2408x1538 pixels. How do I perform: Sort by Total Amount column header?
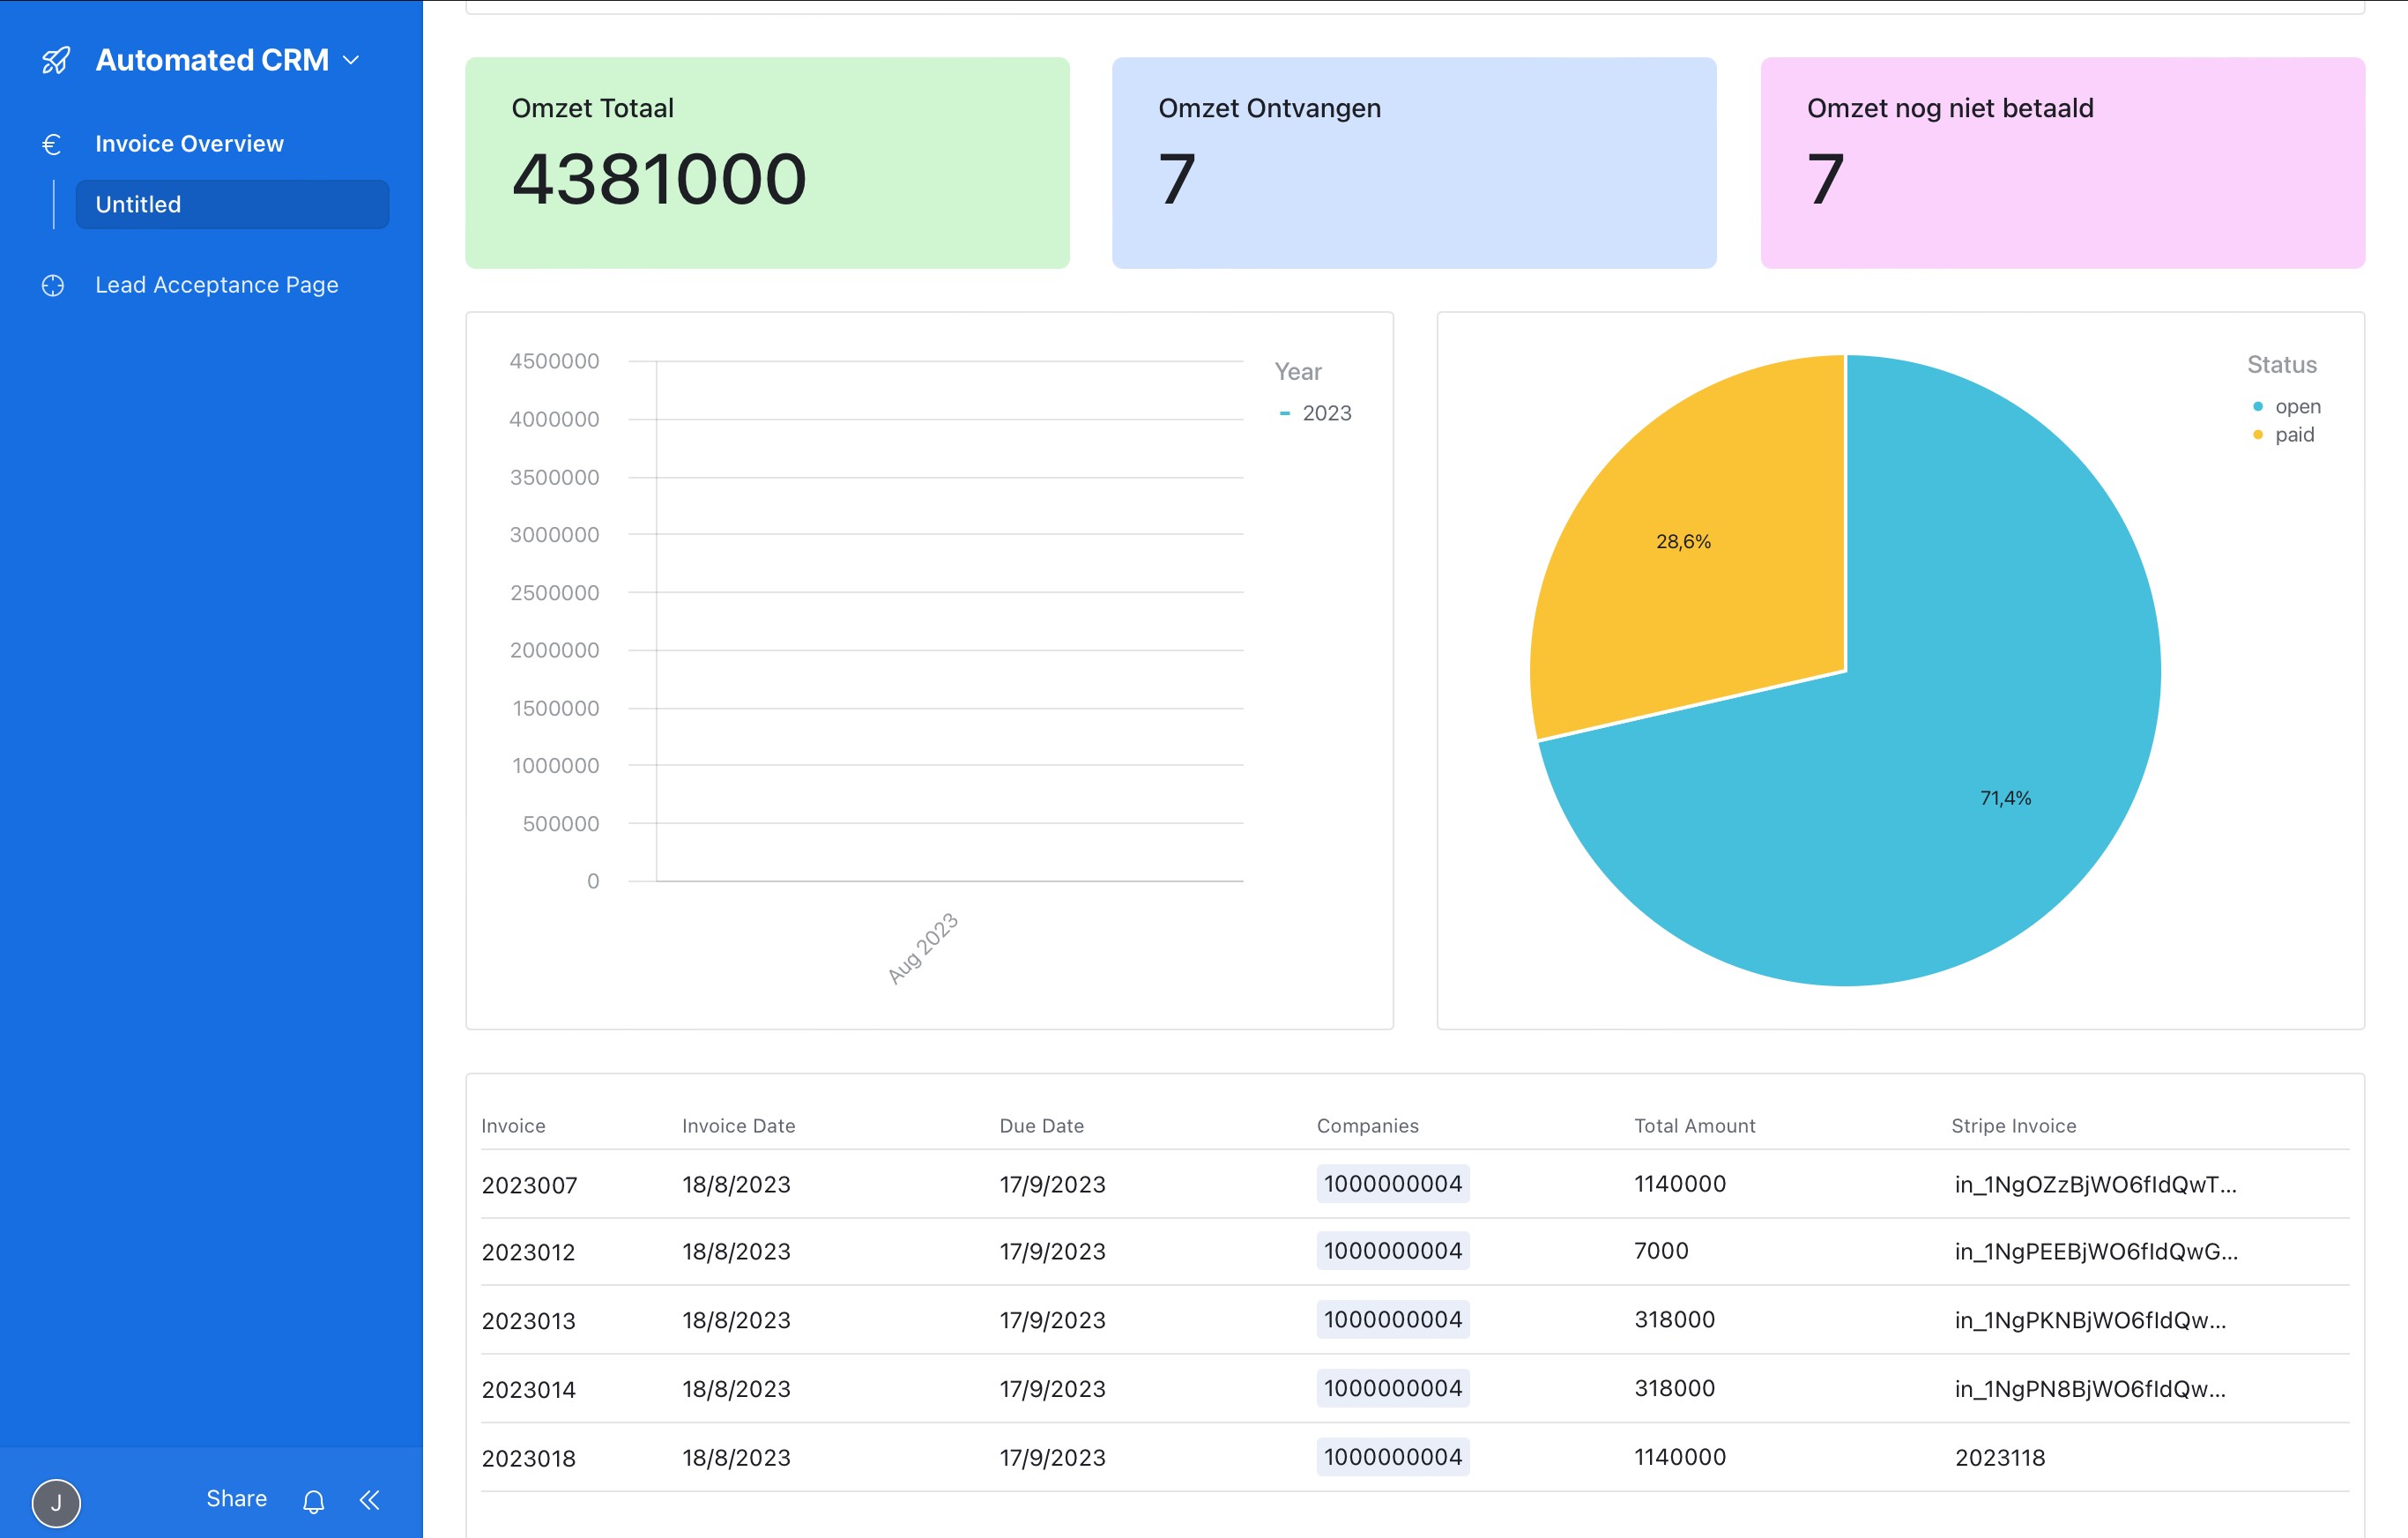1694,1126
